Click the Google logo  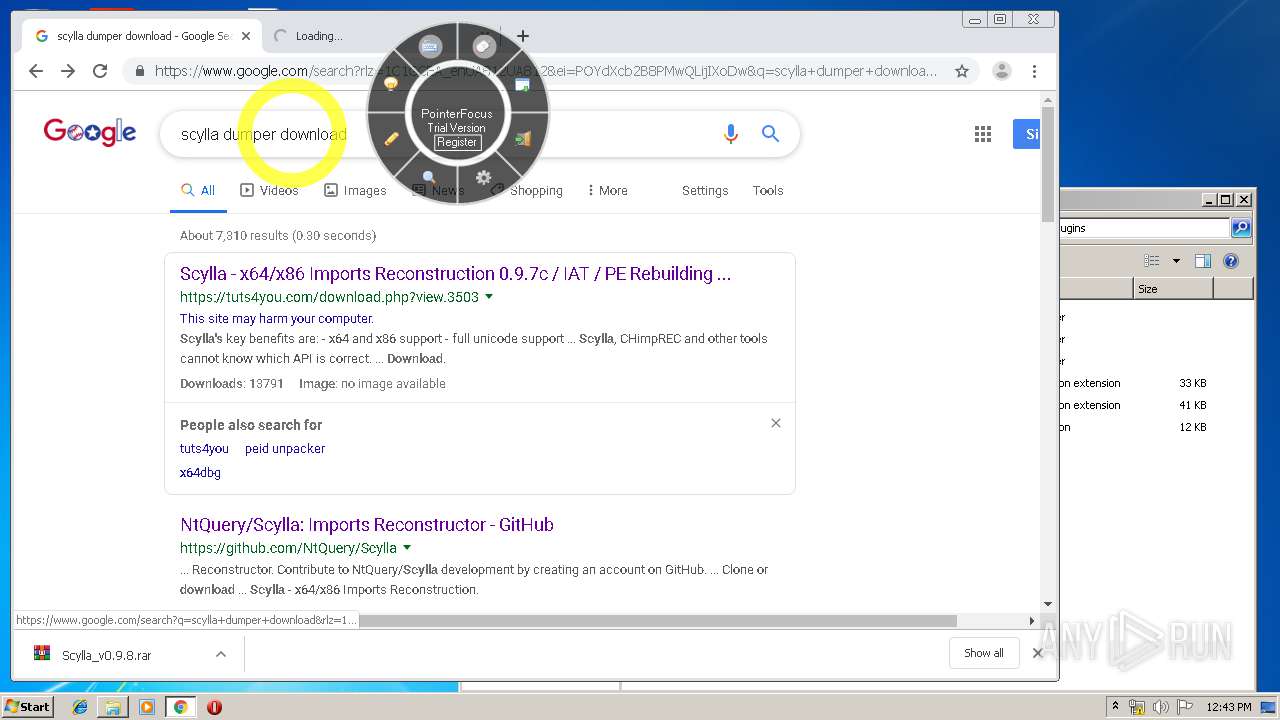coord(90,132)
